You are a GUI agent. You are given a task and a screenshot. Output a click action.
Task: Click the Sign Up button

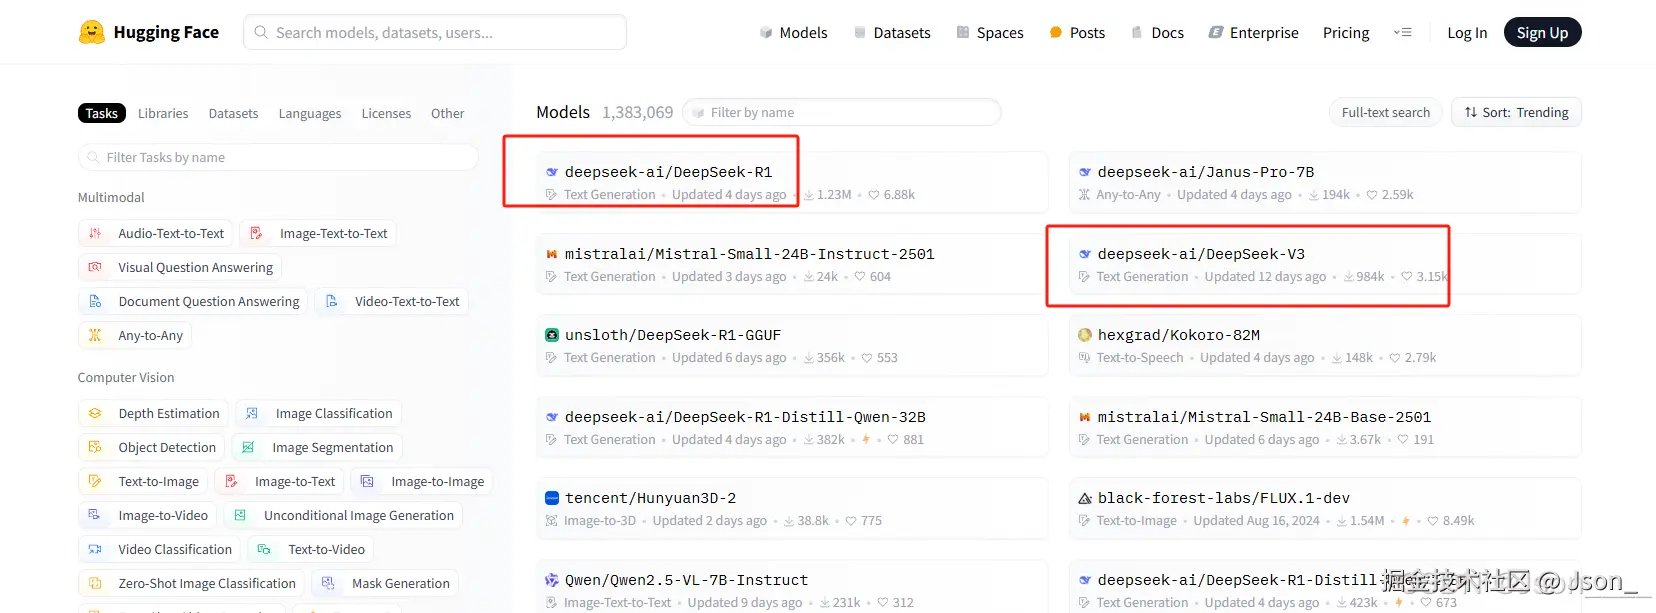pos(1542,33)
